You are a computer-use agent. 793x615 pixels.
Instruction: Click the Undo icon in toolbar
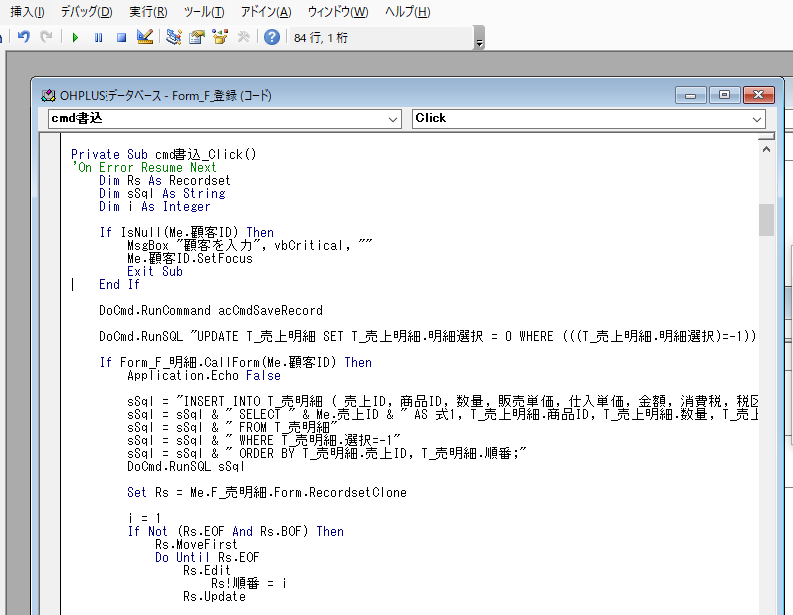pyautogui.click(x=24, y=37)
